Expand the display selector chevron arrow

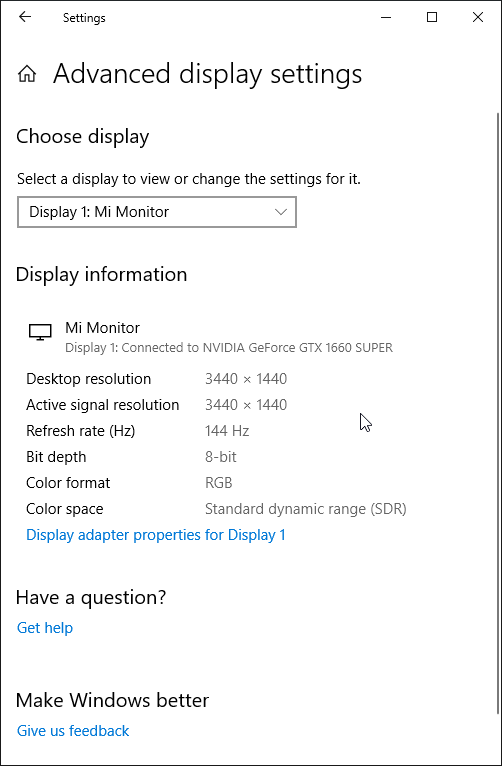(280, 212)
